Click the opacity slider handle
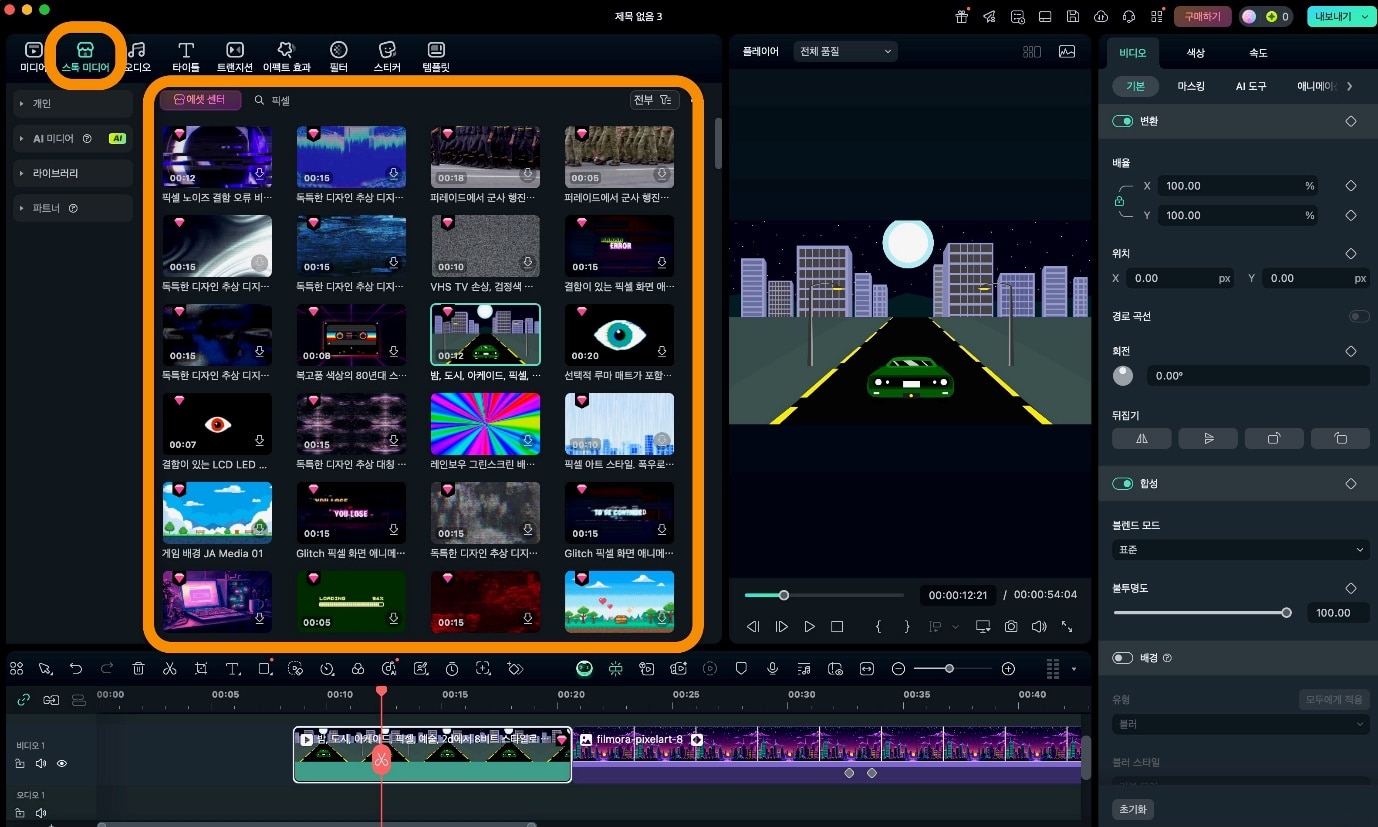The image size is (1378, 827). pos(1286,613)
